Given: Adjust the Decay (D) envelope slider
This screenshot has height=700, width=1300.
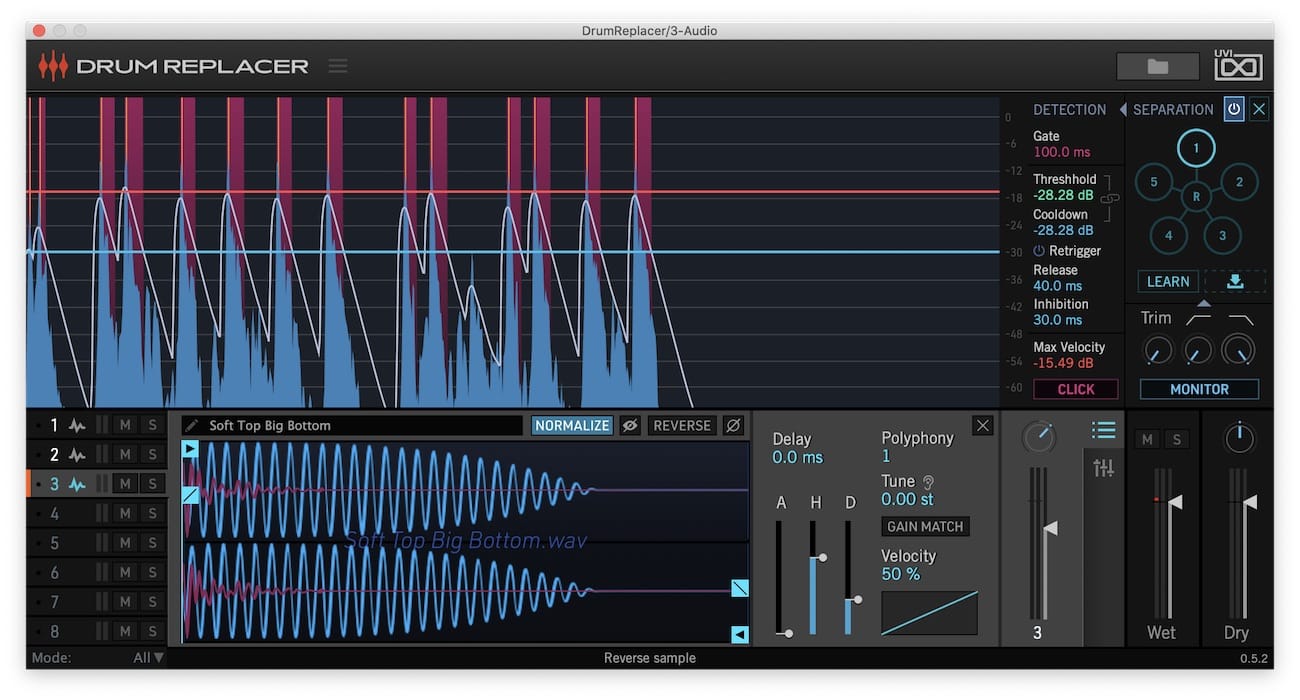Looking at the screenshot, I should pos(849,577).
